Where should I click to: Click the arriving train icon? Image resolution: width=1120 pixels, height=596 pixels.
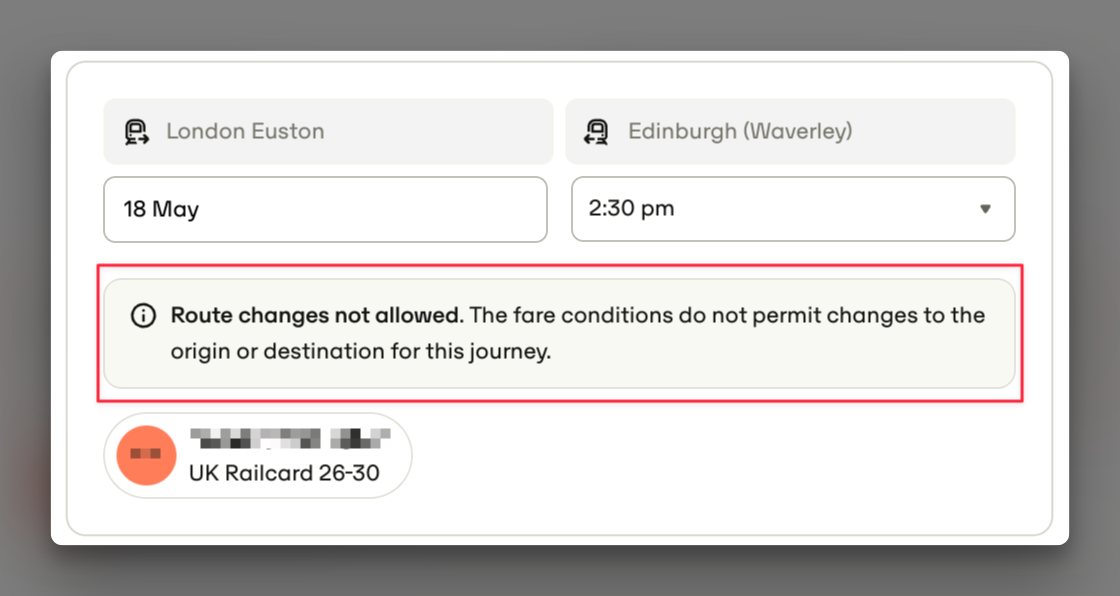click(x=596, y=131)
